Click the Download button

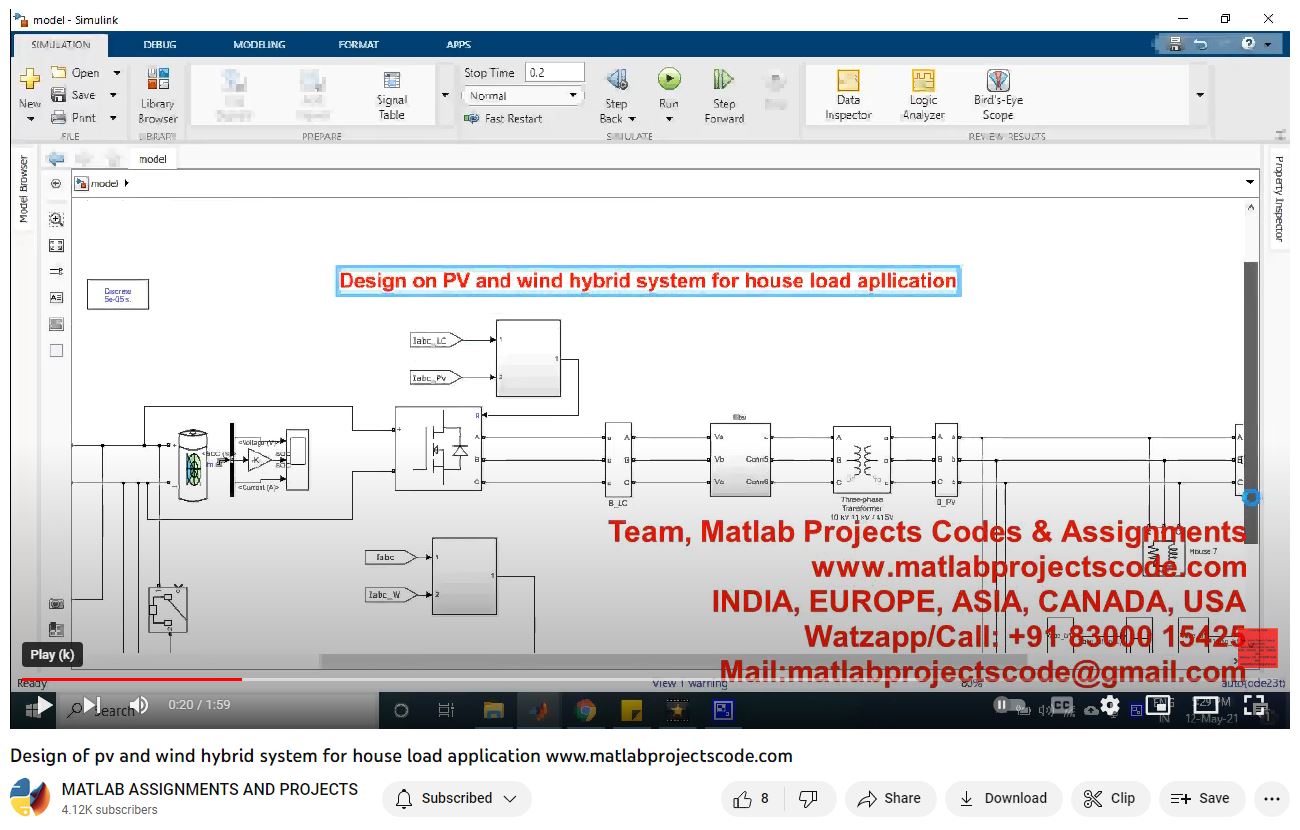1003,798
